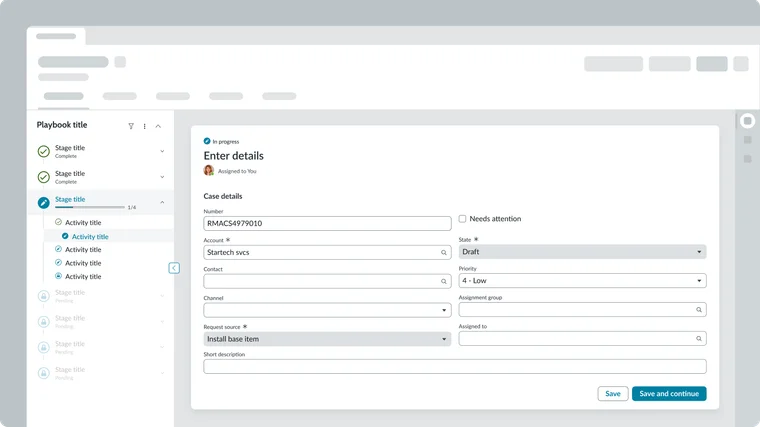Viewport: 760px width, 427px height.
Task: Enable the Needs attention checkbox
Action: [x=462, y=219]
